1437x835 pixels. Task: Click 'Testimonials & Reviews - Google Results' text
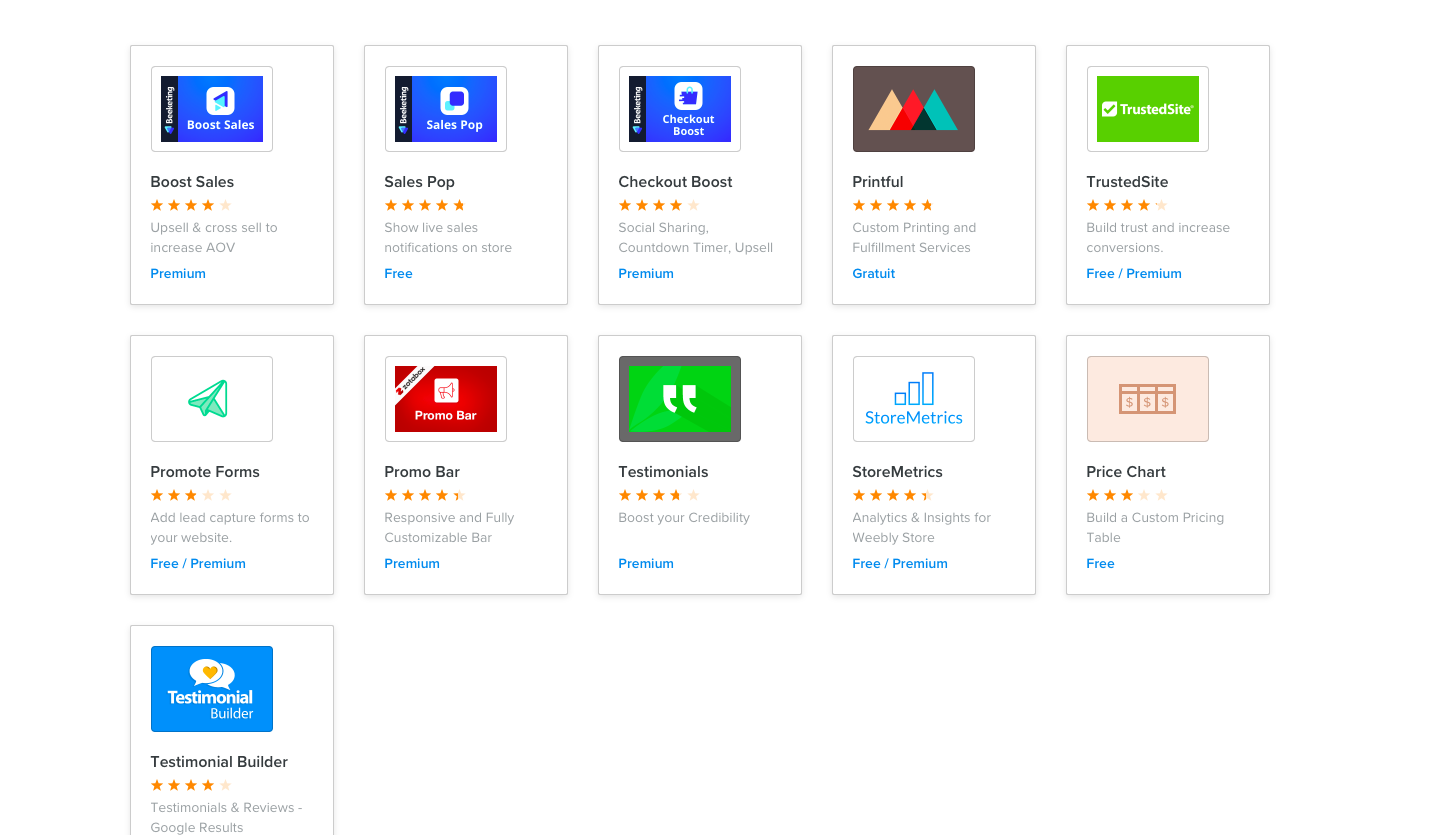[x=226, y=818]
